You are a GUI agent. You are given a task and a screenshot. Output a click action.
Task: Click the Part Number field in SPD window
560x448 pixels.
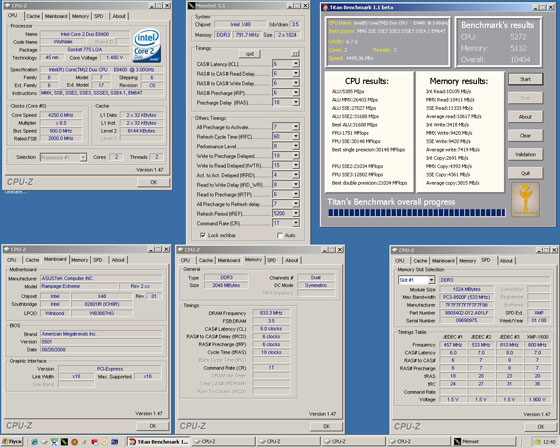[467, 313]
